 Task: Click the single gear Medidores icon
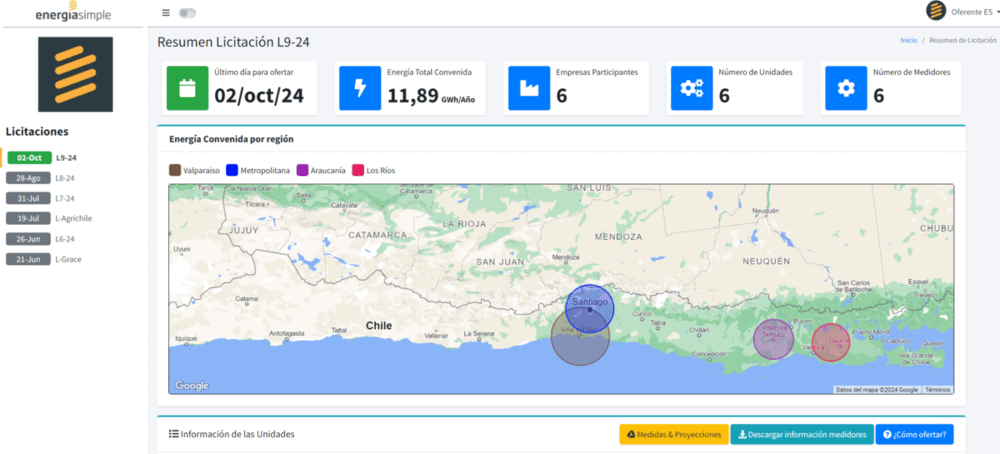click(x=846, y=88)
